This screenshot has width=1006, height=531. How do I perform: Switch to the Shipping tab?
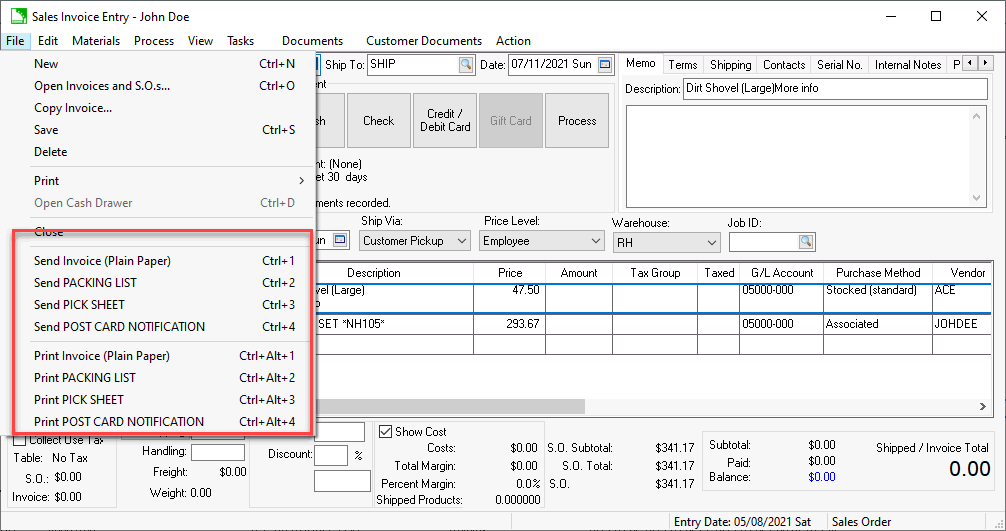click(730, 65)
